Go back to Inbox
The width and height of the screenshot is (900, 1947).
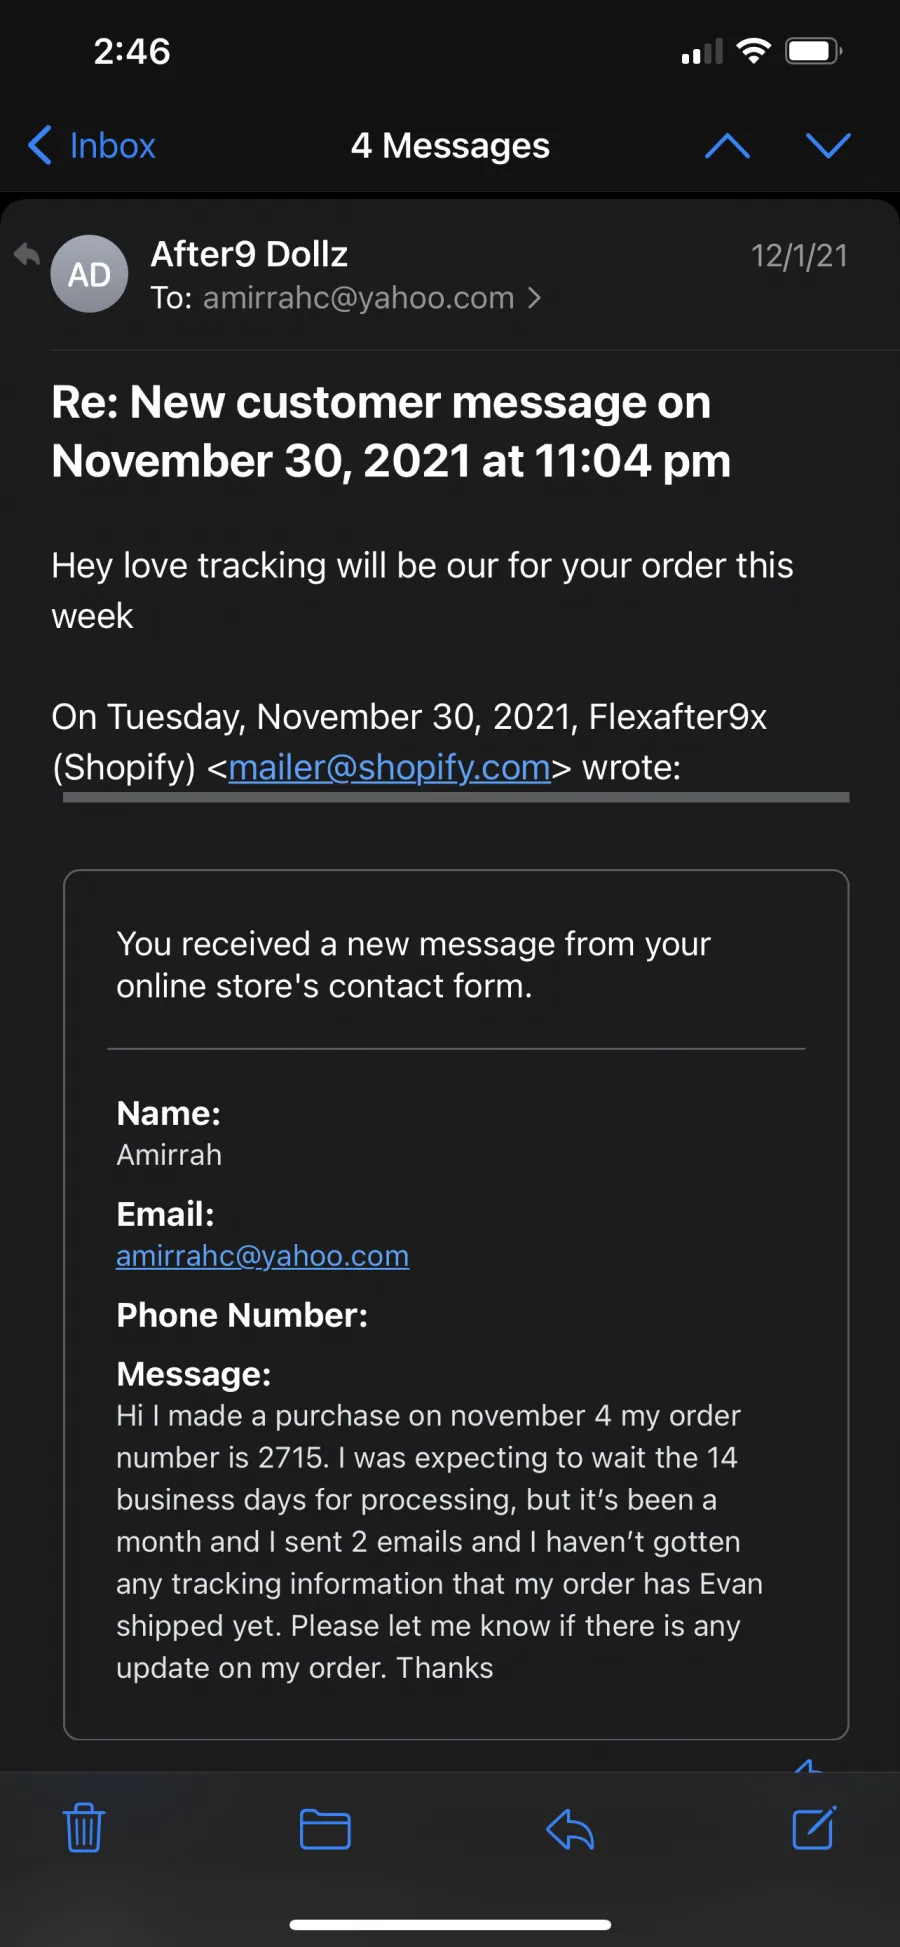tap(91, 146)
